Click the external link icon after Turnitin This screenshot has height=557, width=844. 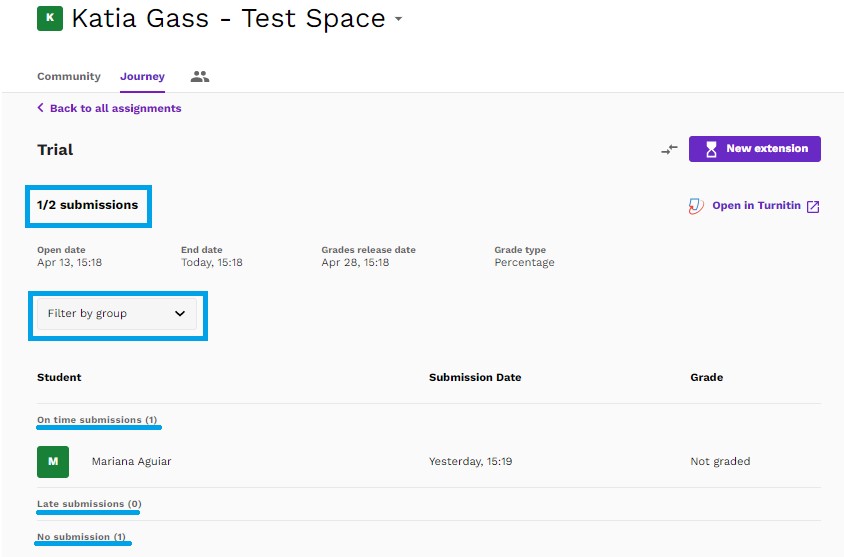[813, 207]
